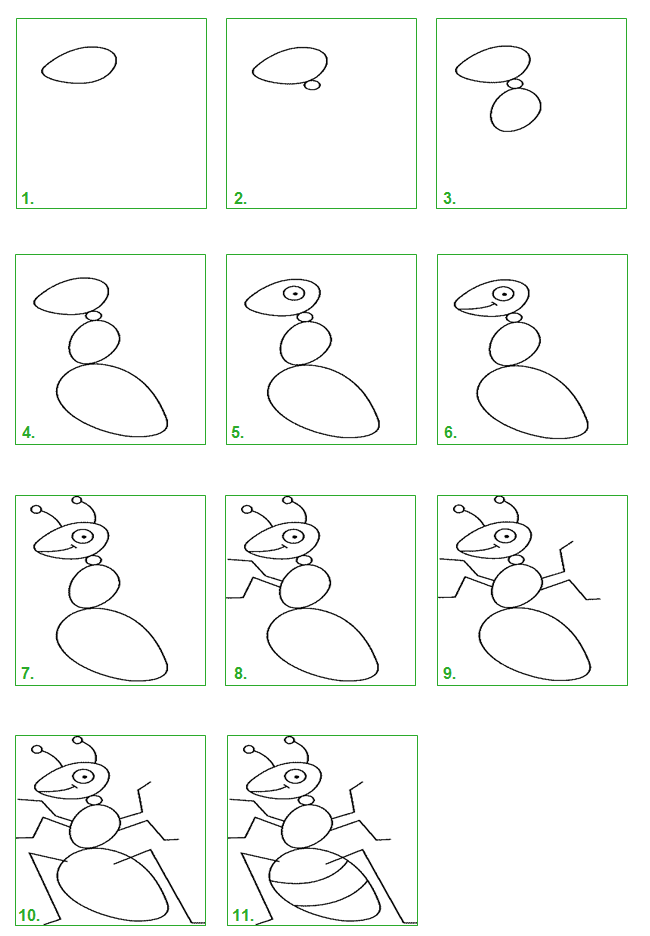Click the step 1 head outline panel
The image size is (650, 936).
point(112,113)
